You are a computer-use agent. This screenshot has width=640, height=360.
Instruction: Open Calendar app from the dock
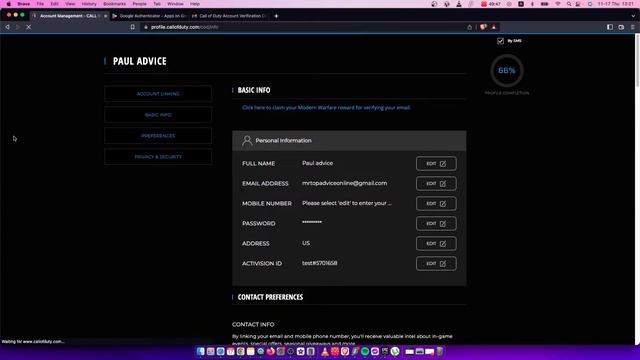pyautogui.click(x=231, y=351)
